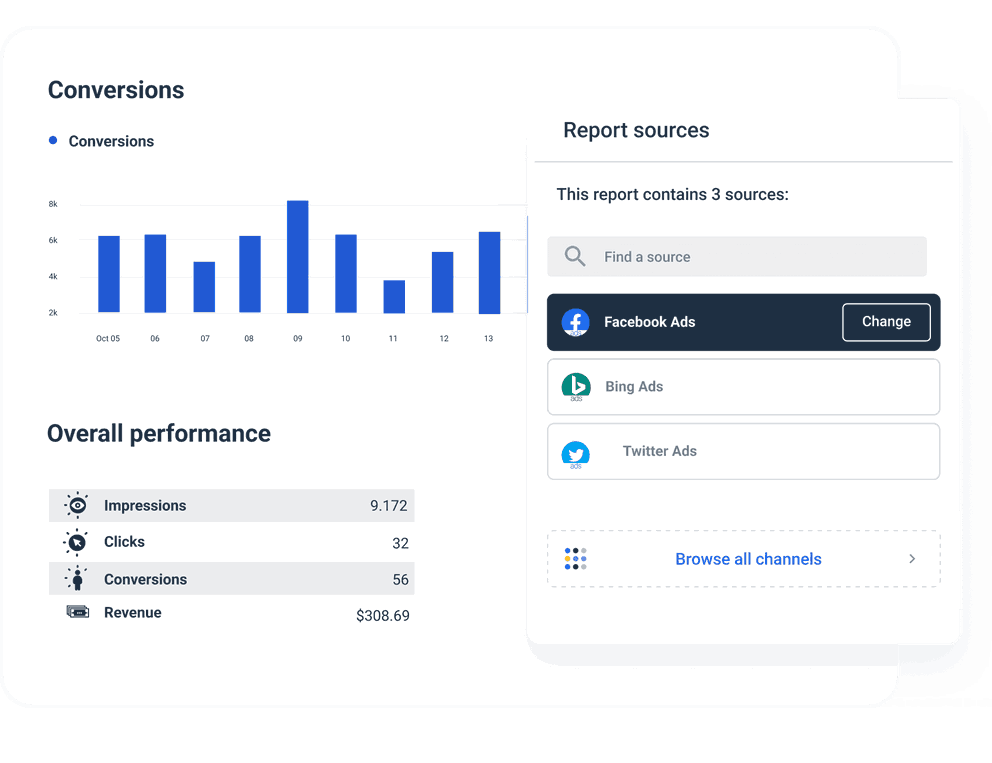Click the Conversions person icon
This screenshot has width=992, height=763.
pos(76,578)
